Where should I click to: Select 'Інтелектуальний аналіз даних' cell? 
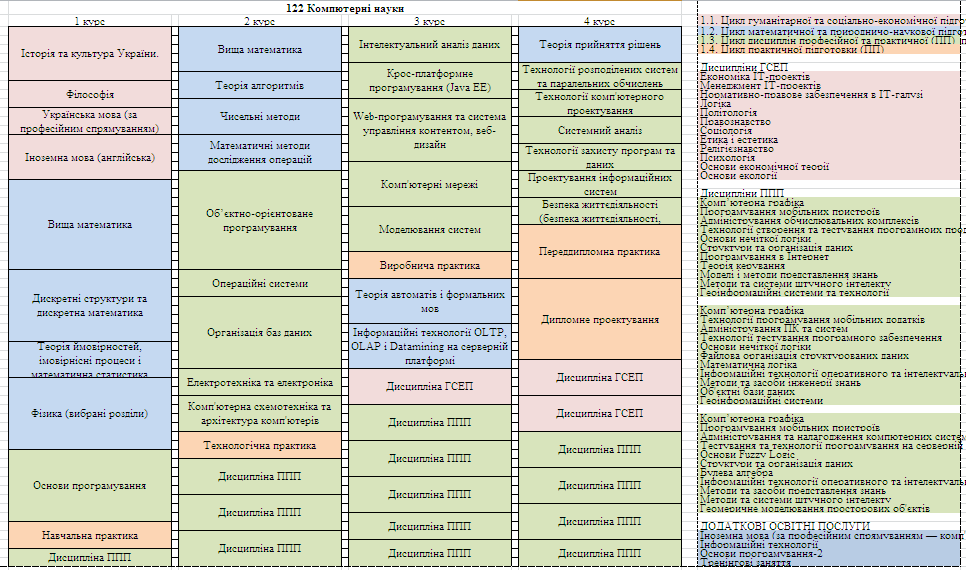pos(429,44)
